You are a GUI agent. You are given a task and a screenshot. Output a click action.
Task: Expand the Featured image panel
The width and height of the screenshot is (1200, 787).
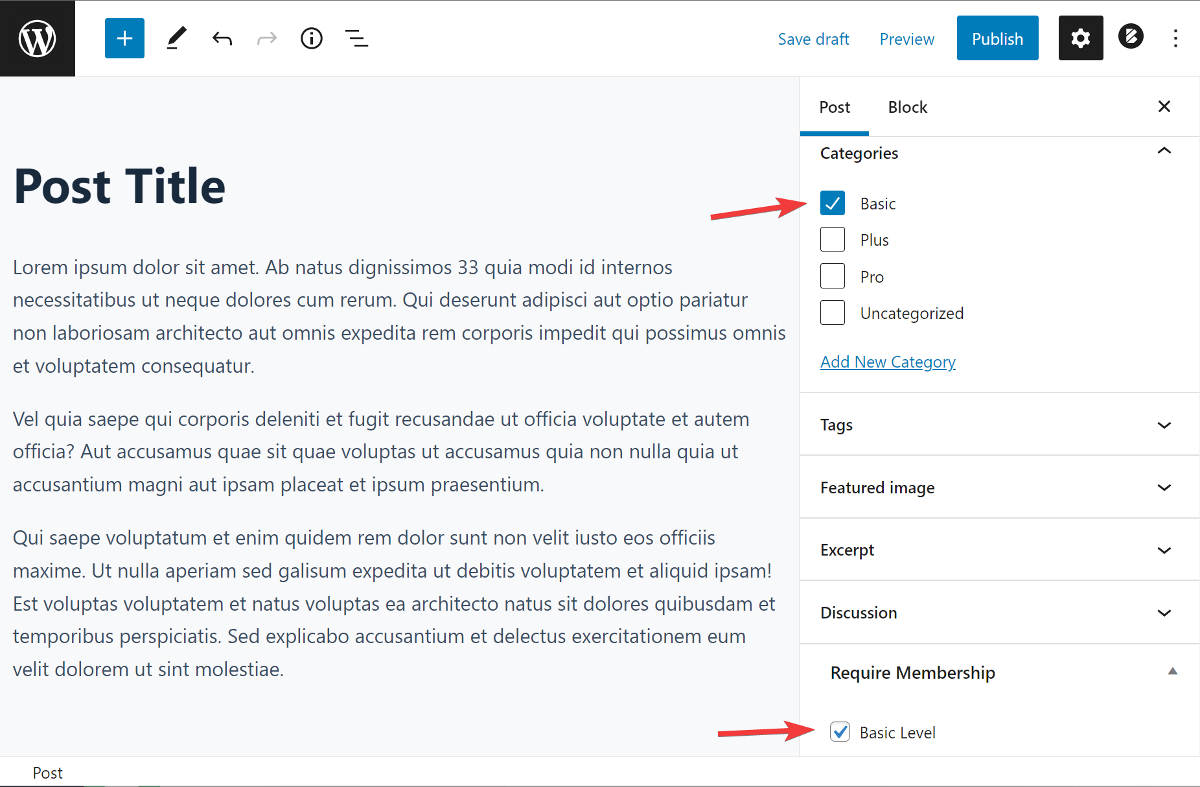1000,487
